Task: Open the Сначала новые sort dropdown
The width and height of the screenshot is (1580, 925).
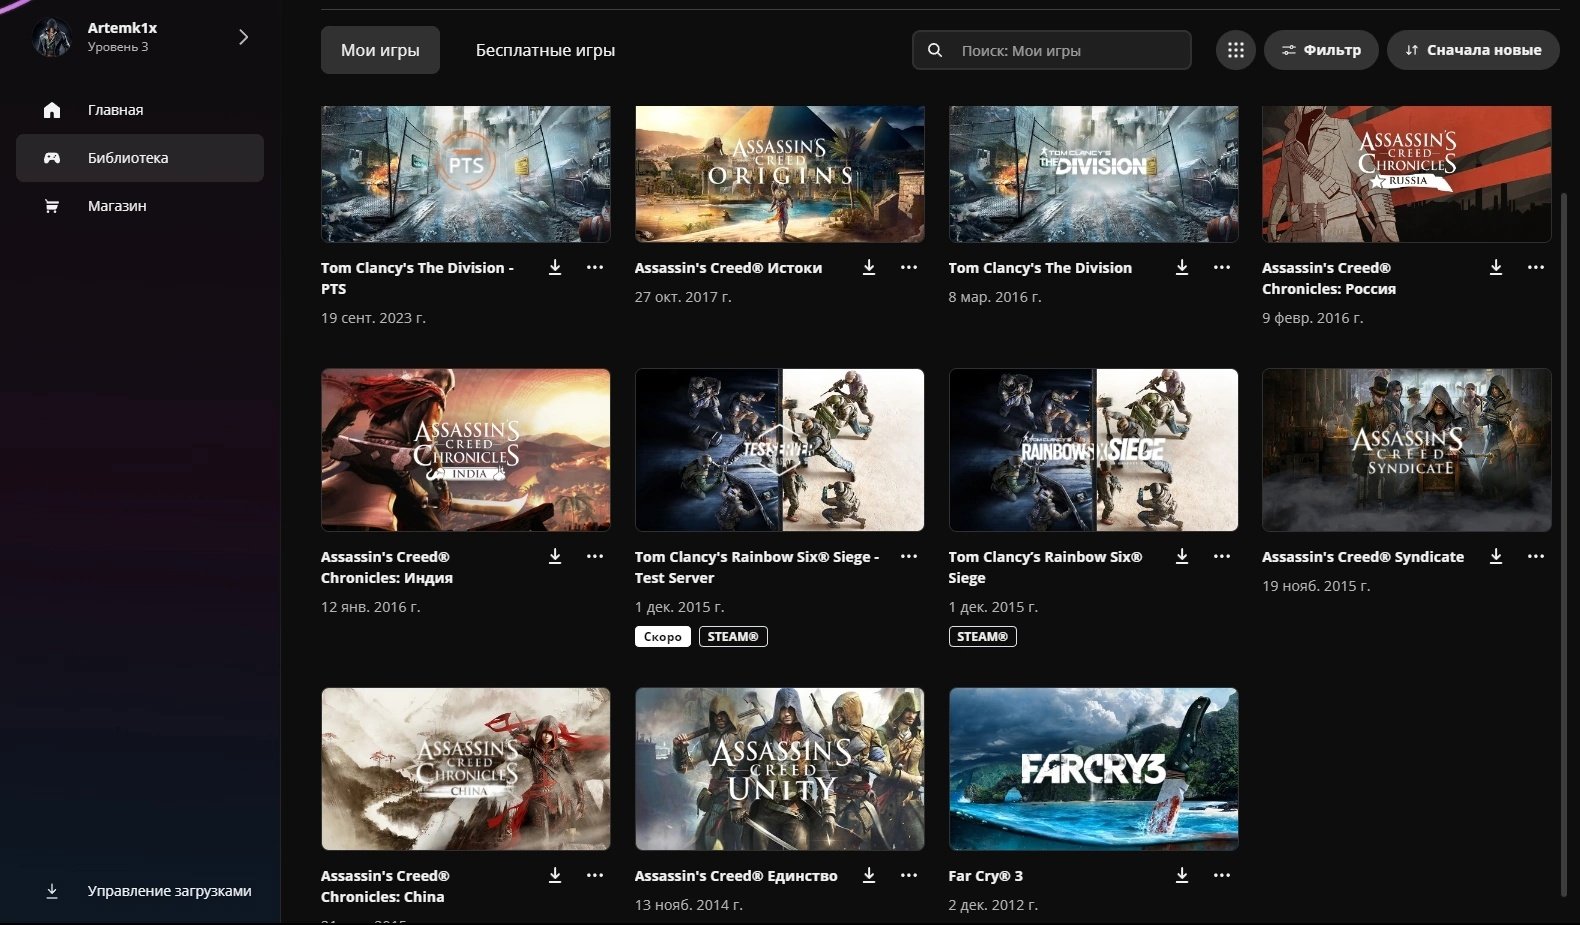Action: point(1472,50)
